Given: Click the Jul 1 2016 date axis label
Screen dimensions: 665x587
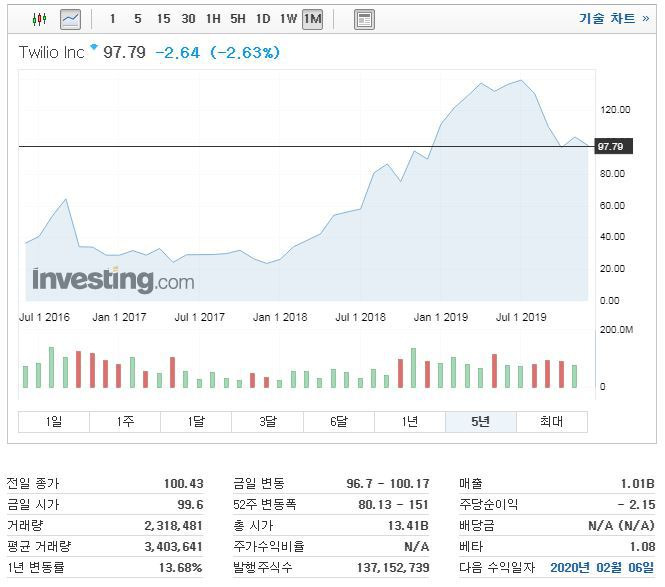Looking at the screenshot, I should [x=44, y=317].
